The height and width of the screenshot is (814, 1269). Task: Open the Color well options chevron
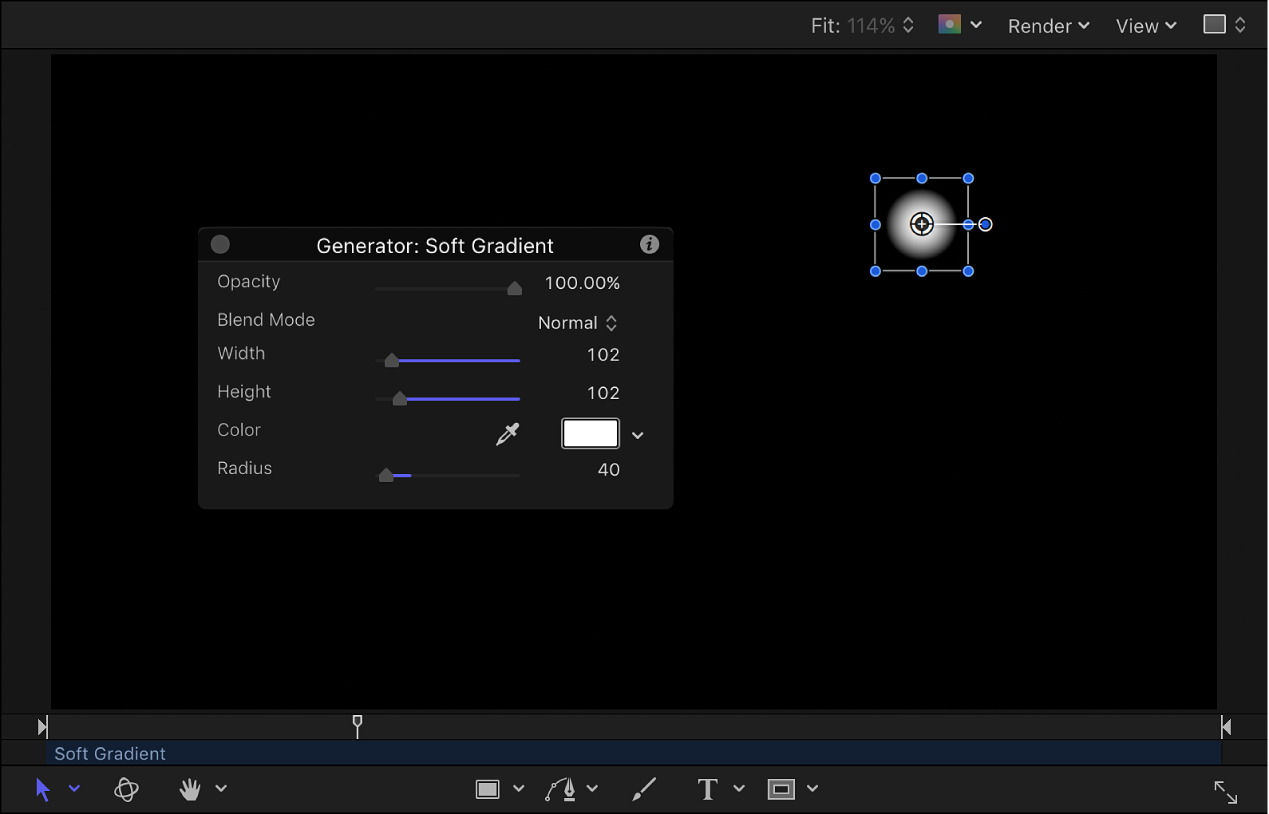(x=637, y=434)
